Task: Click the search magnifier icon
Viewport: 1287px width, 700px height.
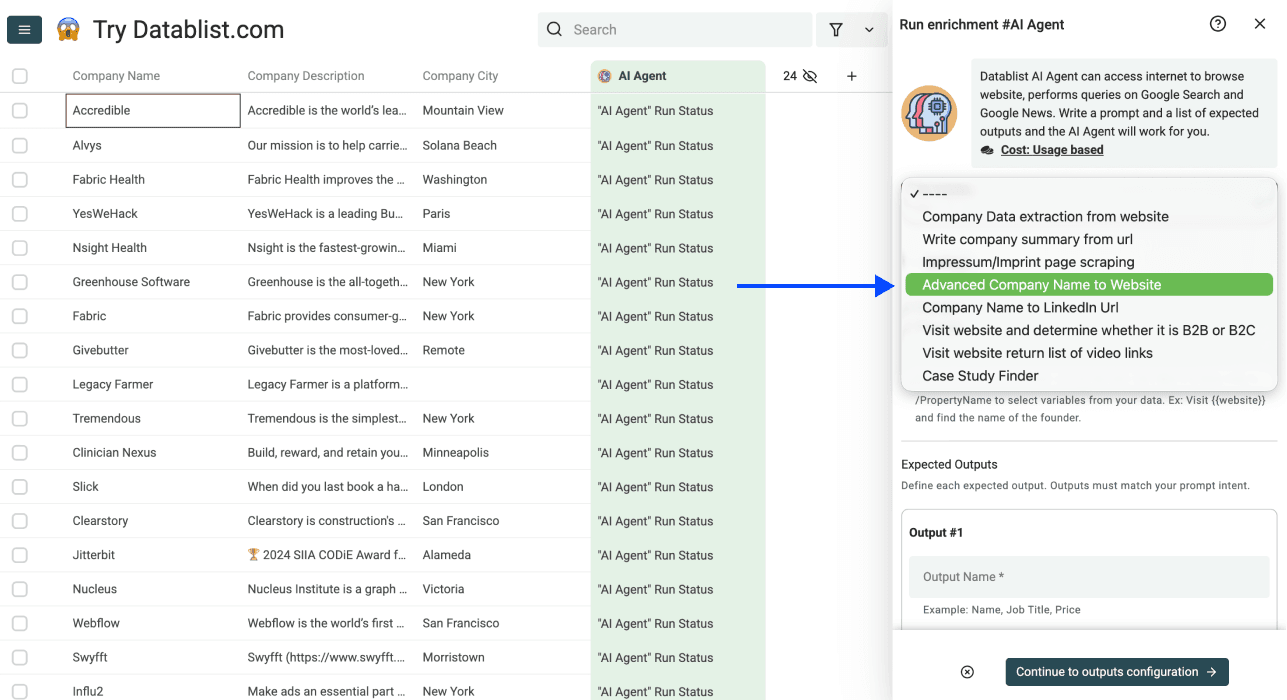Action: 554,29
